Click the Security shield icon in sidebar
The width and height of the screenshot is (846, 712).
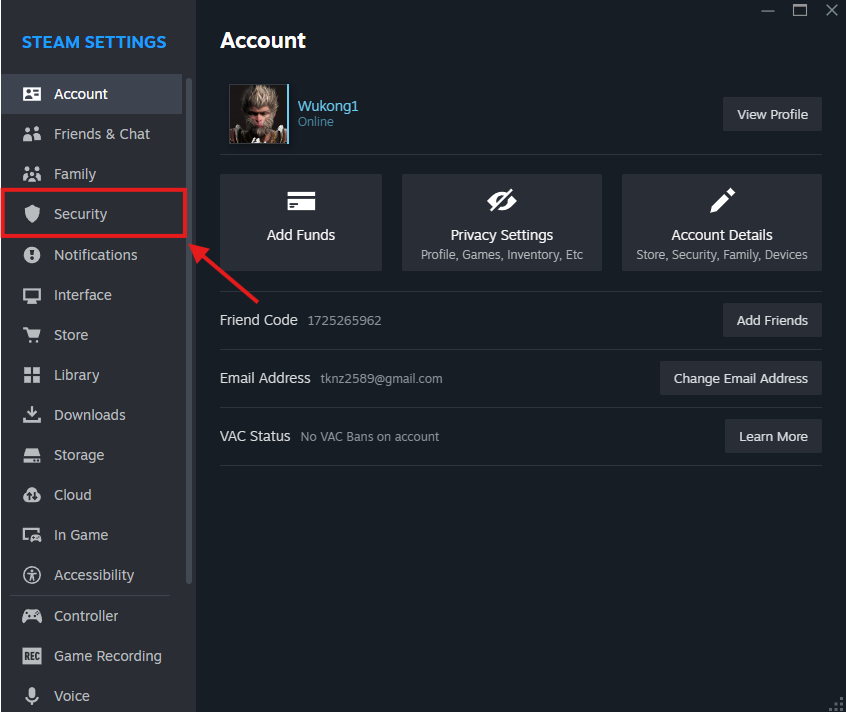tap(32, 214)
